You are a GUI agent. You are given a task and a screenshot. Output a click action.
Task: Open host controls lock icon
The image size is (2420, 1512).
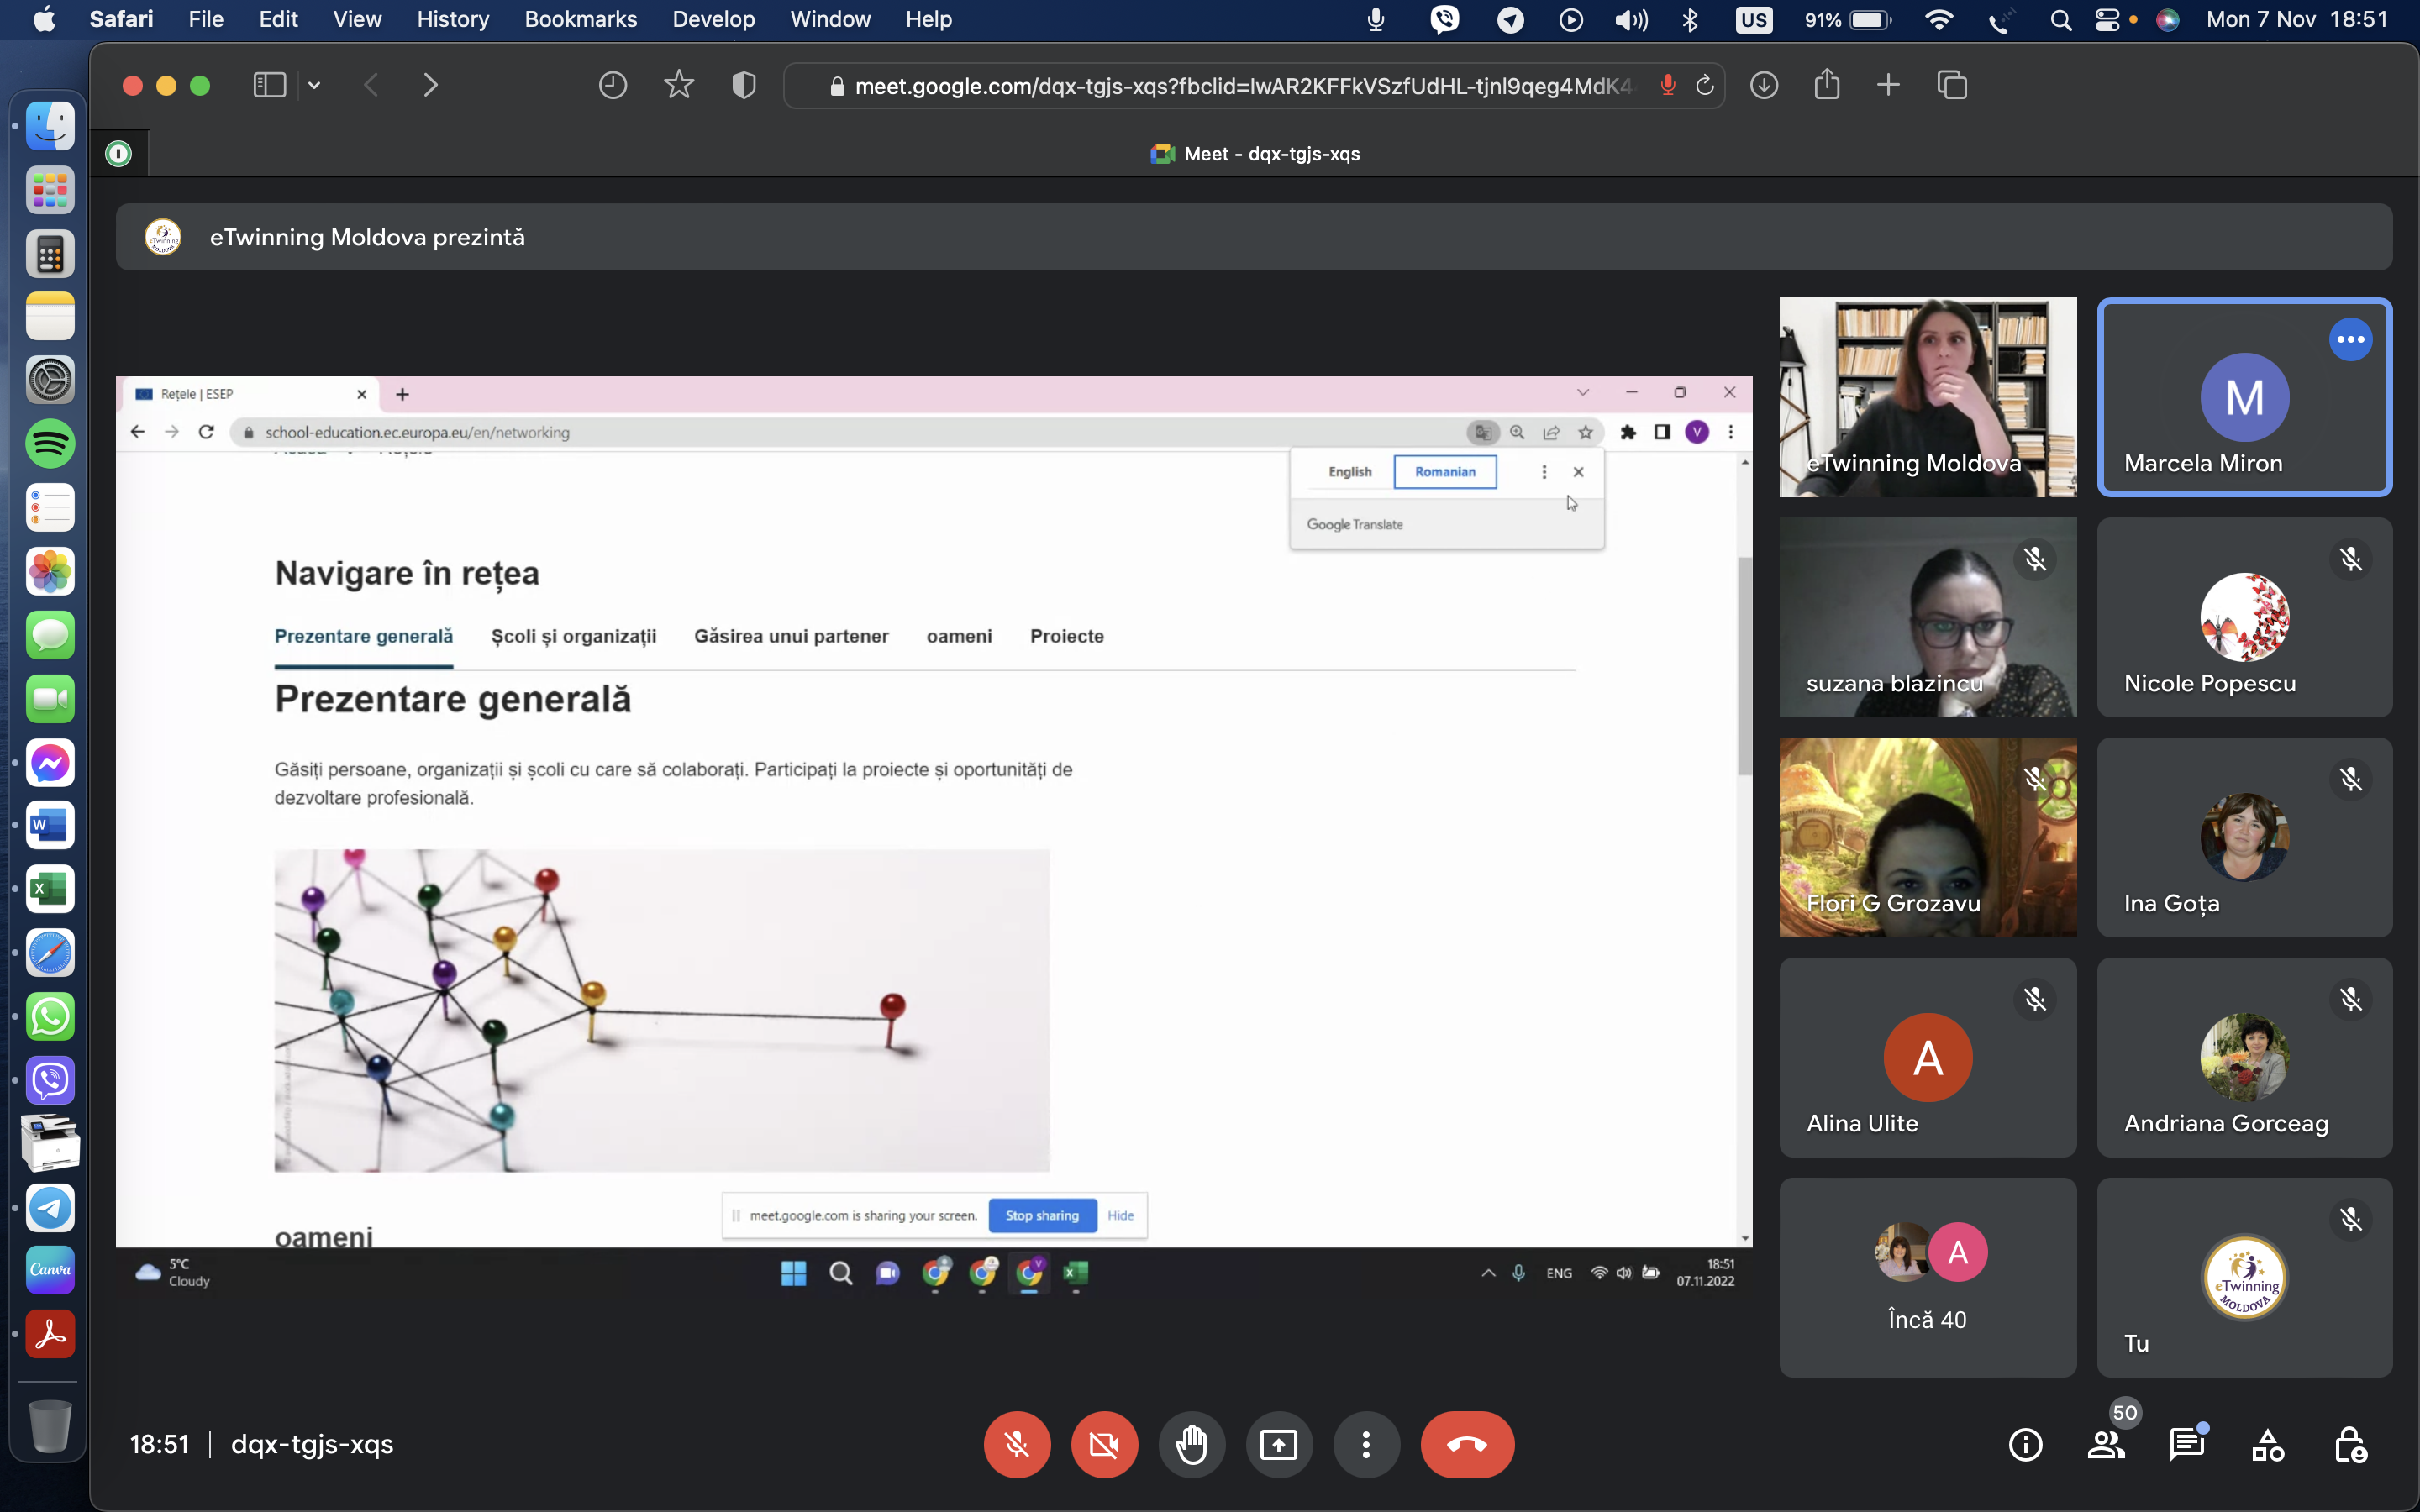[x=2350, y=1445]
